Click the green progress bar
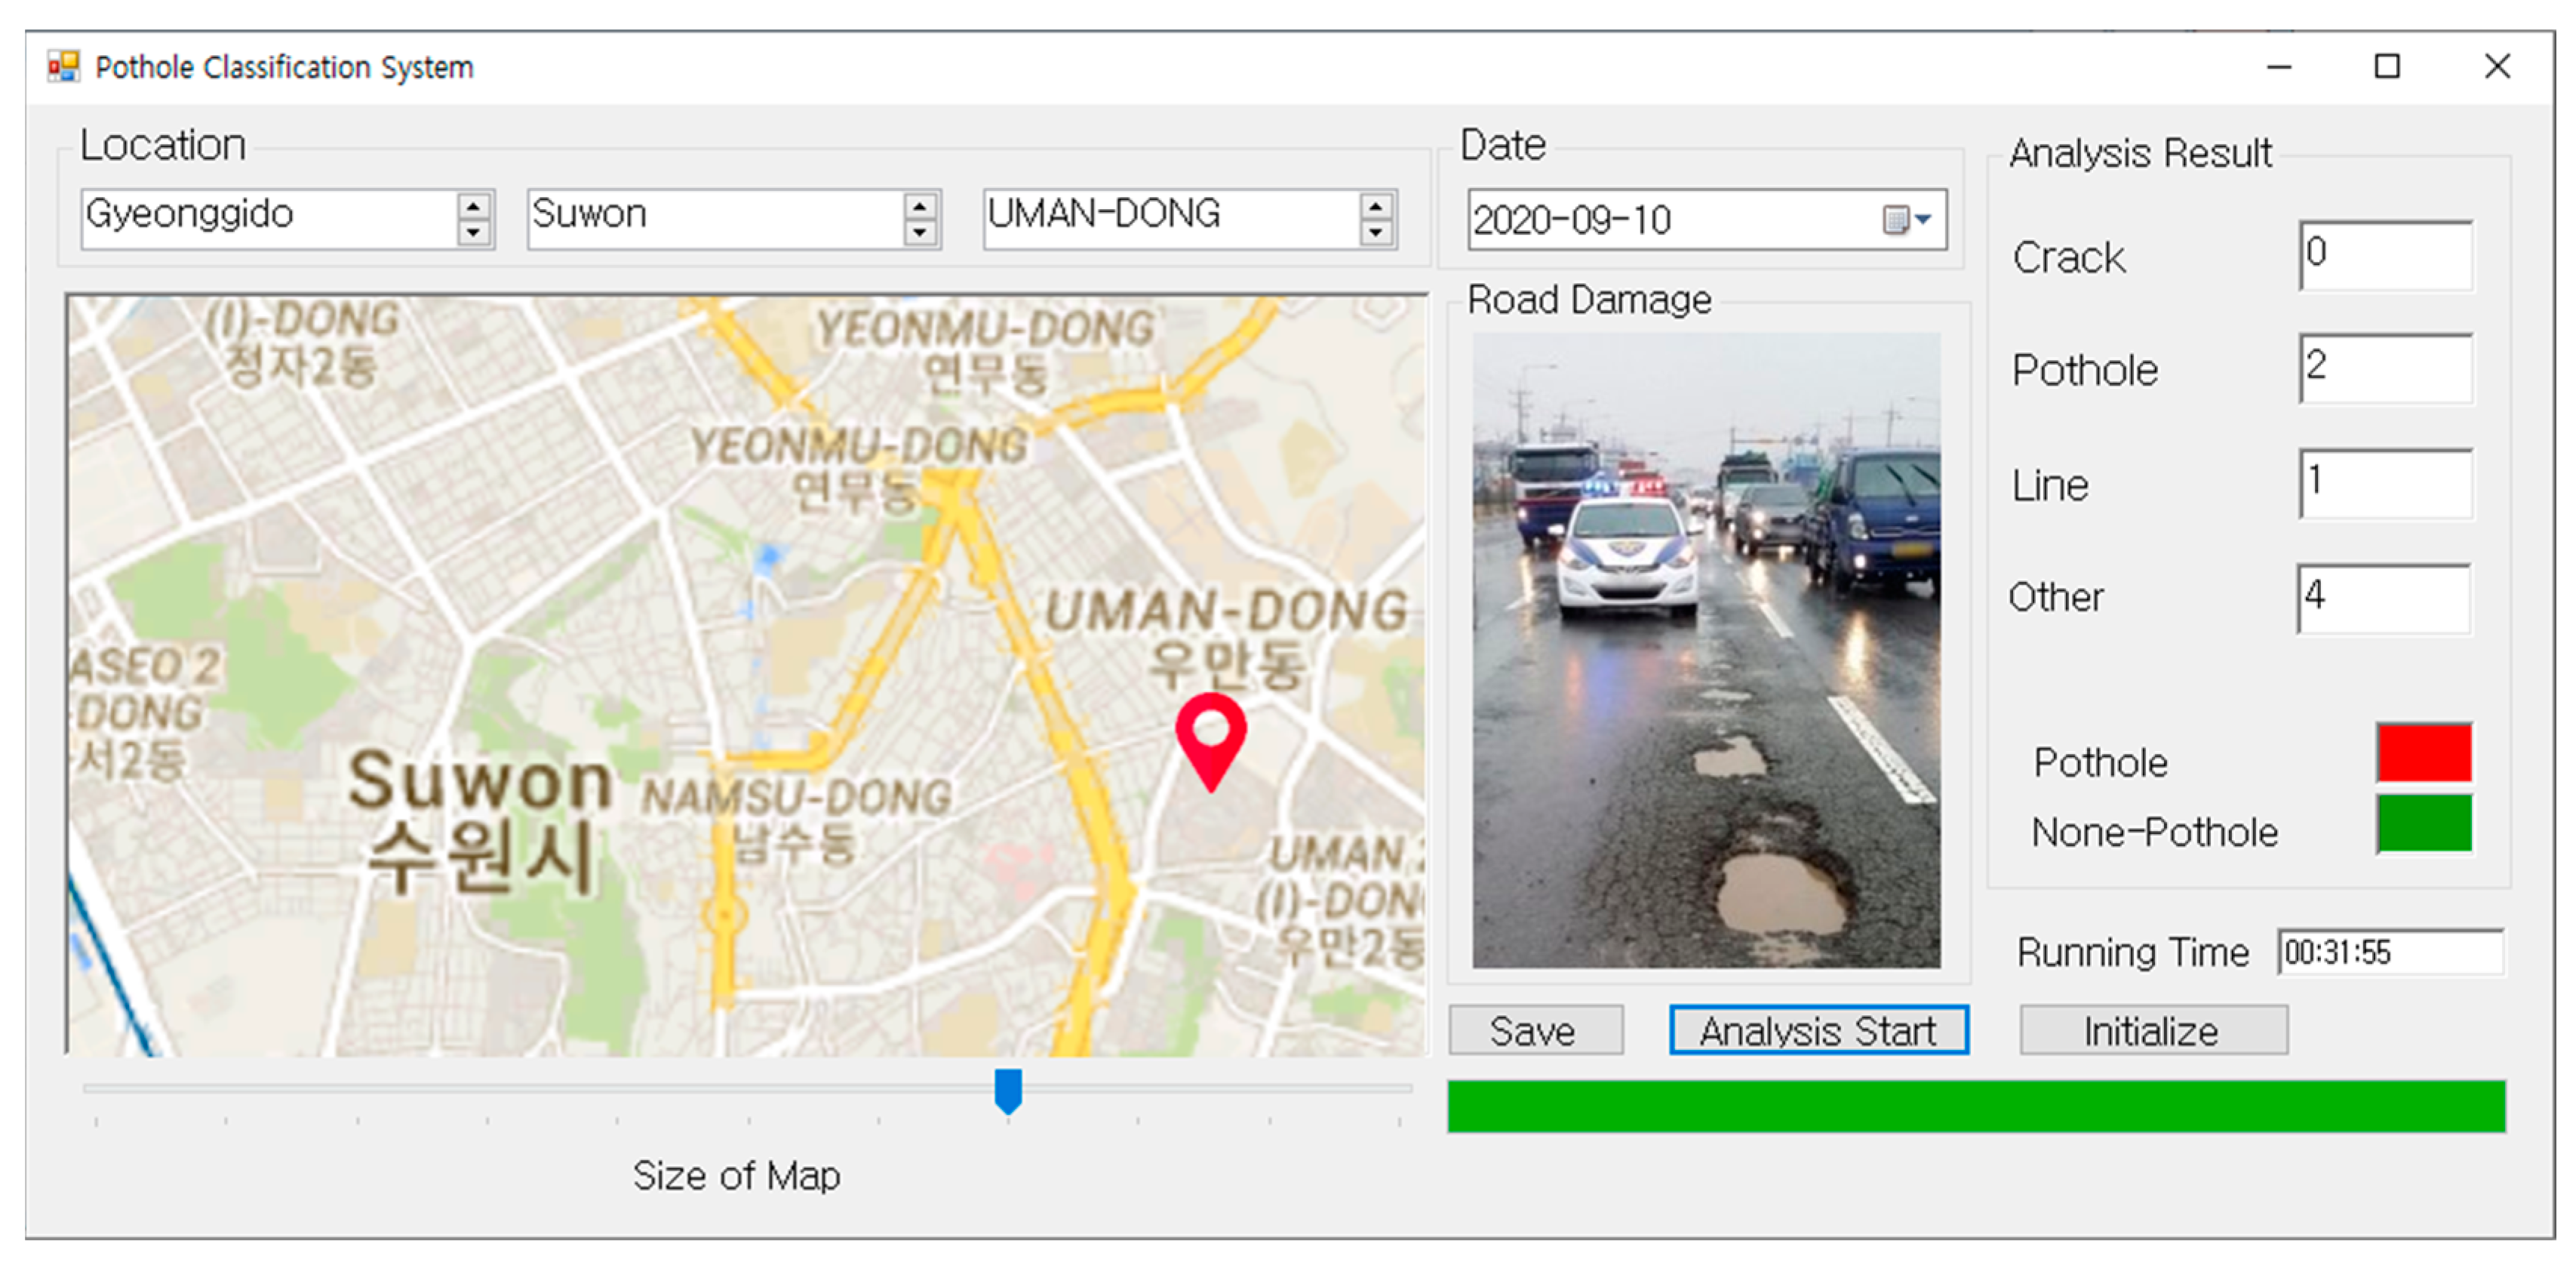The image size is (2576, 1265). [x=1976, y=1106]
